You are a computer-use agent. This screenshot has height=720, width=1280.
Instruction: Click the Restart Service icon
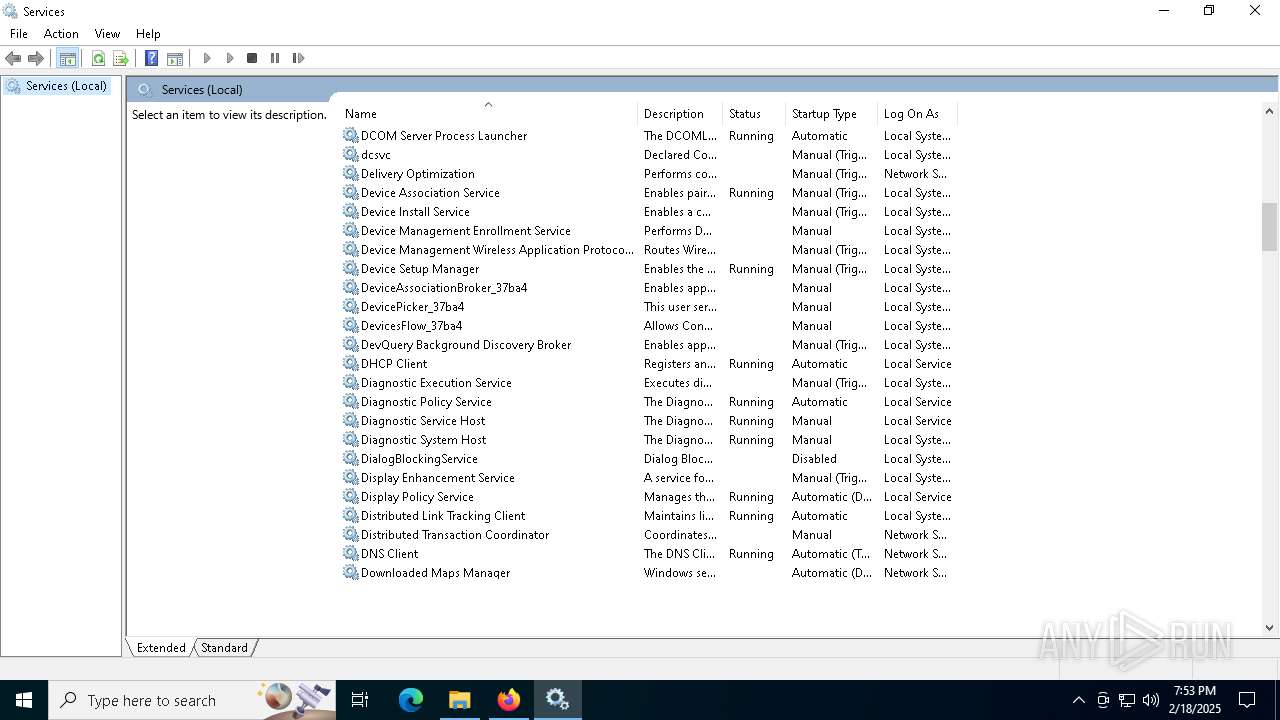pos(298,58)
